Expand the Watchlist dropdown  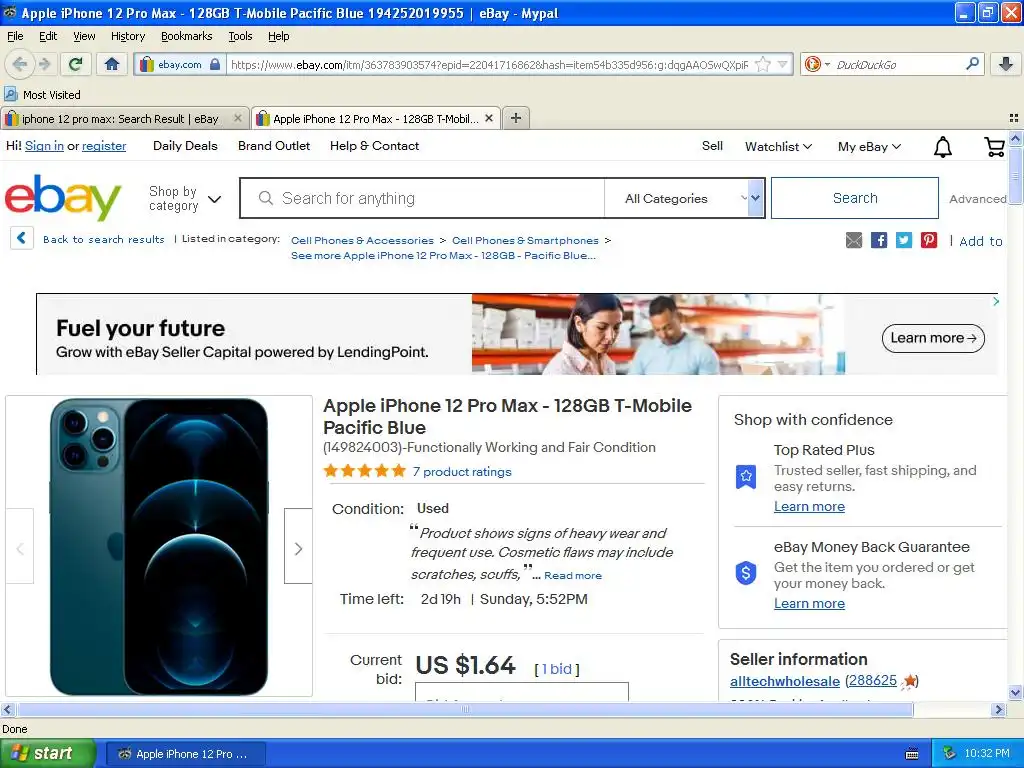(778, 146)
